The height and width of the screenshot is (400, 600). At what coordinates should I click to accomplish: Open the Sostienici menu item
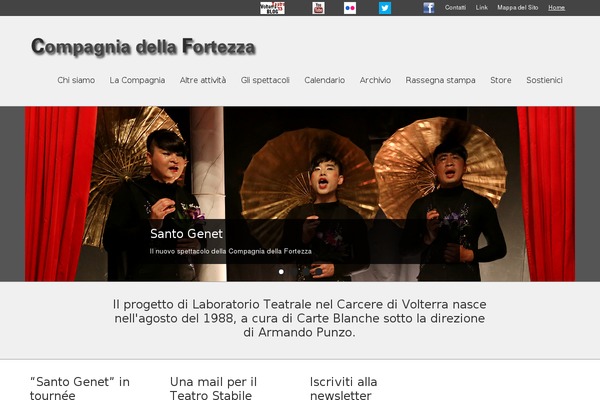click(544, 80)
